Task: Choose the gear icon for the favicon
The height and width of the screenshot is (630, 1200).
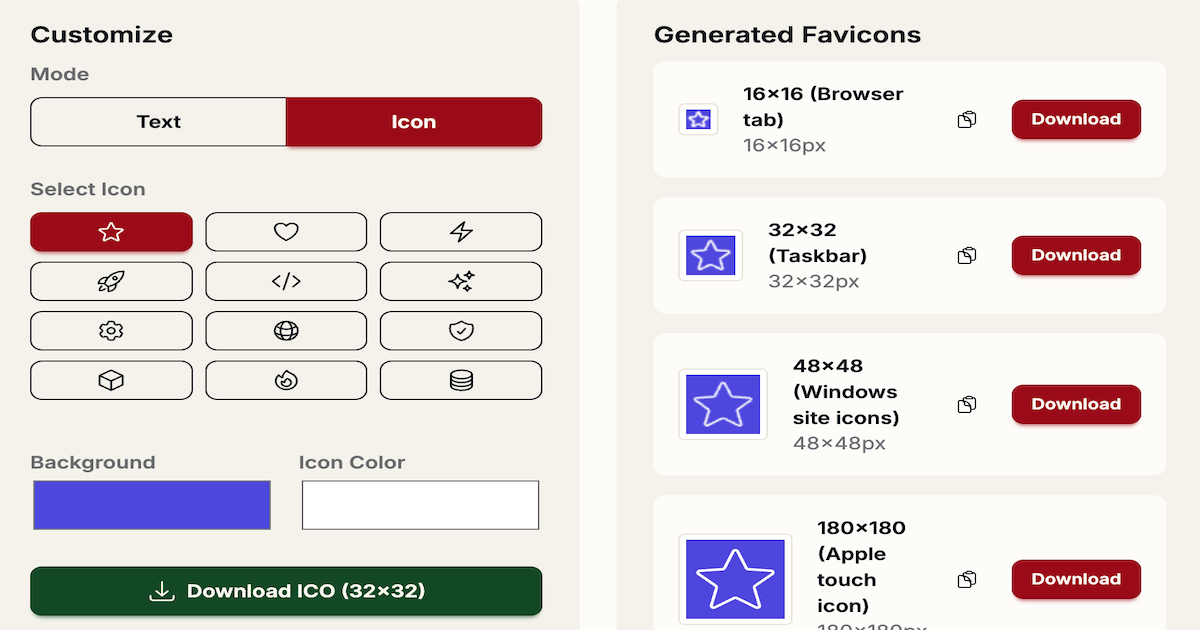Action: point(111,331)
